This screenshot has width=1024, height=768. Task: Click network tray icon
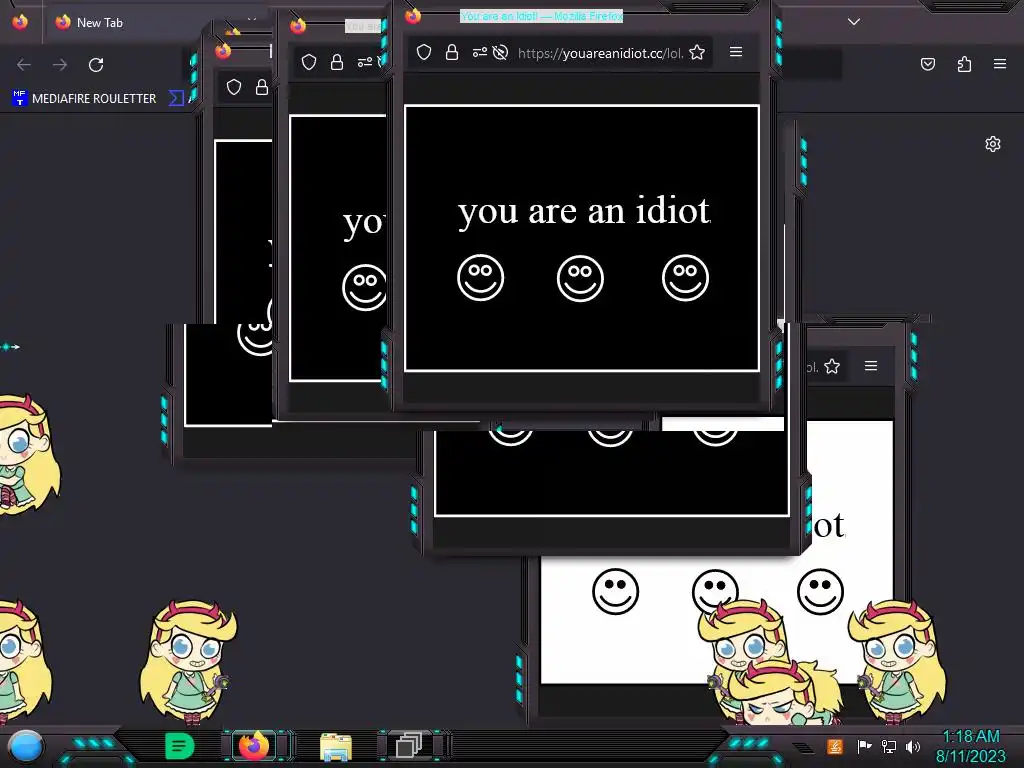point(889,746)
